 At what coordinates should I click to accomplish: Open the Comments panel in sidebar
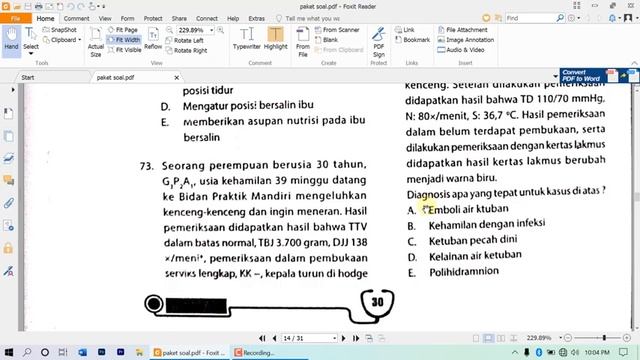coord(8,180)
